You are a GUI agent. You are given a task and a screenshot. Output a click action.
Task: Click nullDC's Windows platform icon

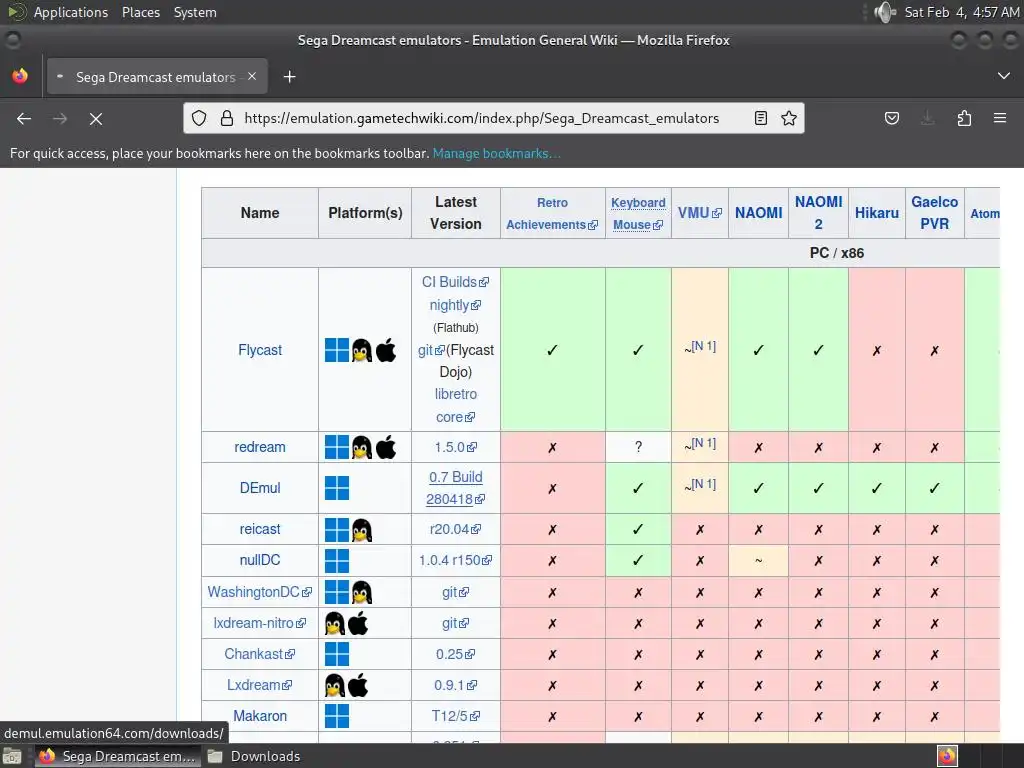pos(337,560)
